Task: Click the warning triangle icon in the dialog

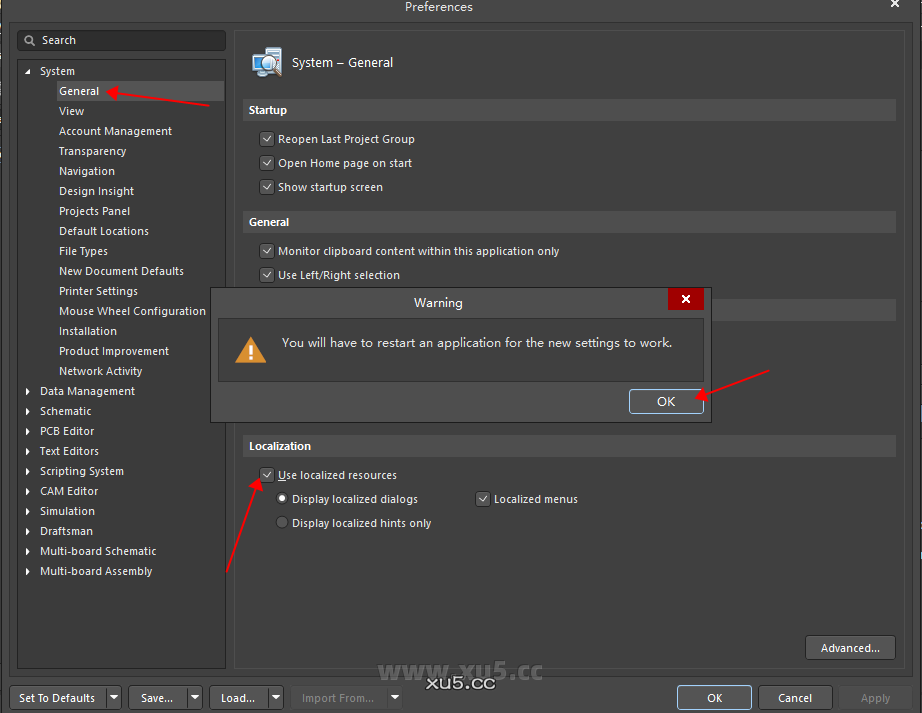Action: [x=250, y=349]
